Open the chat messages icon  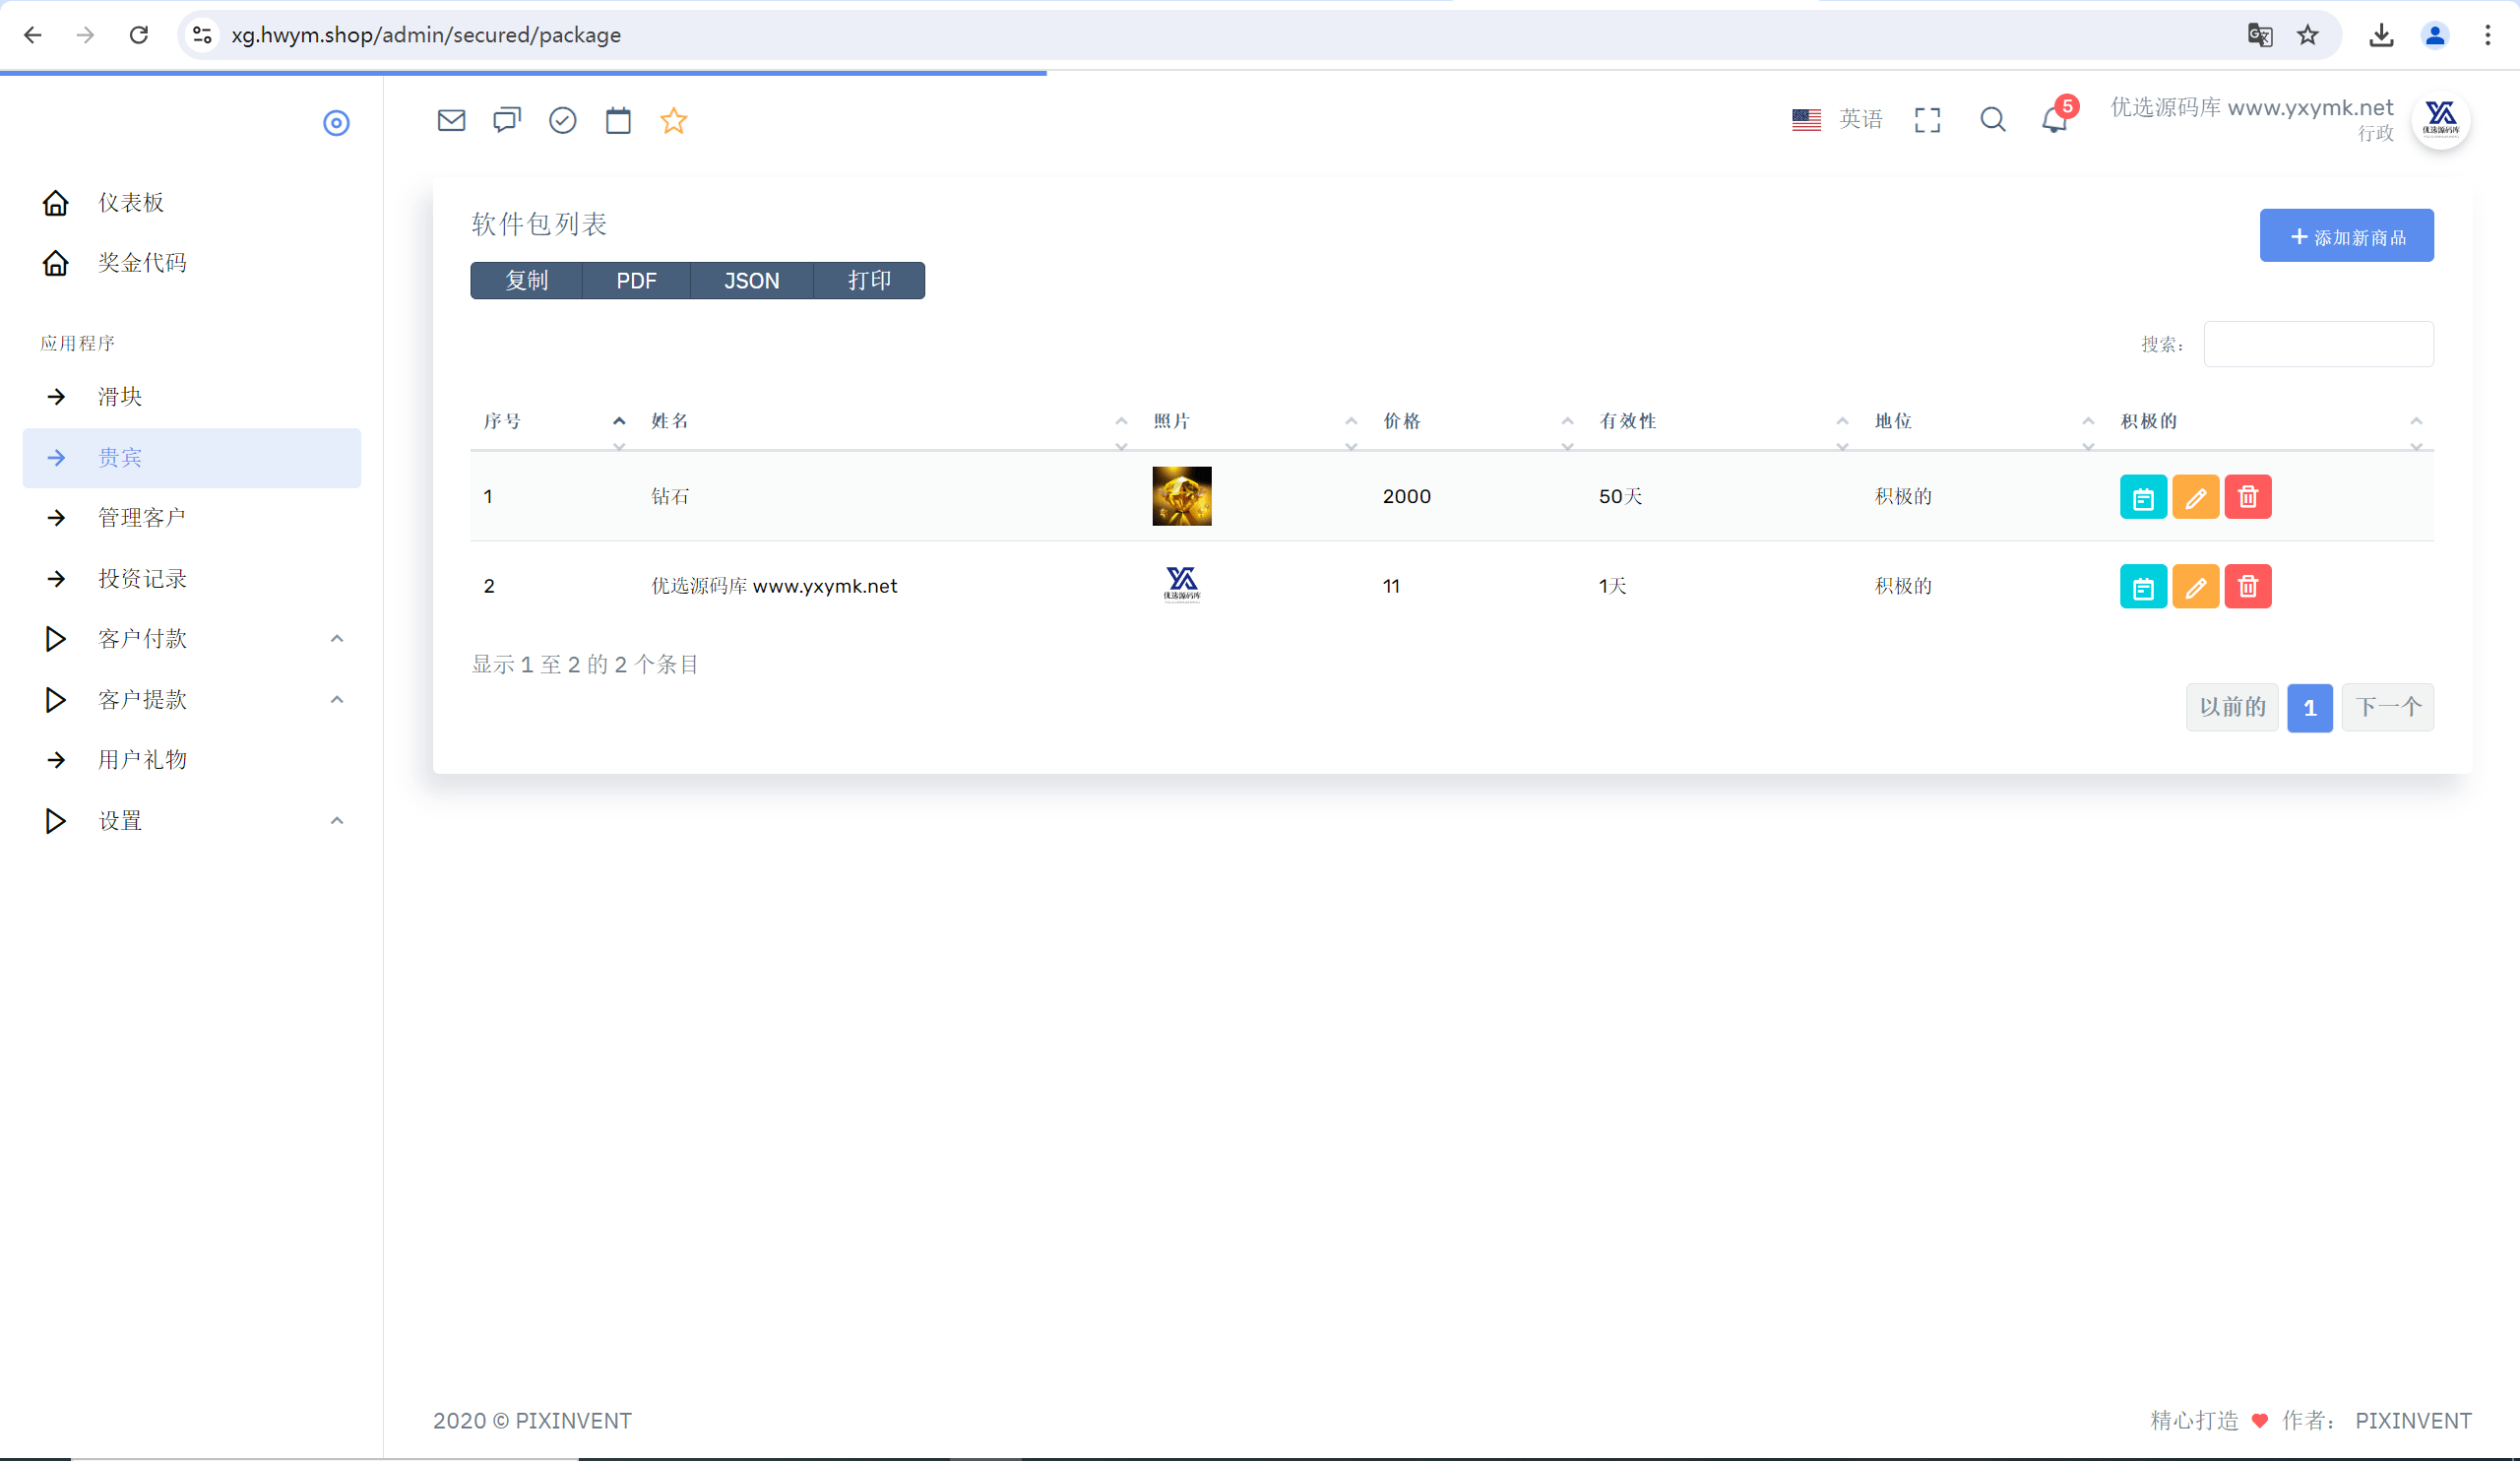(507, 121)
